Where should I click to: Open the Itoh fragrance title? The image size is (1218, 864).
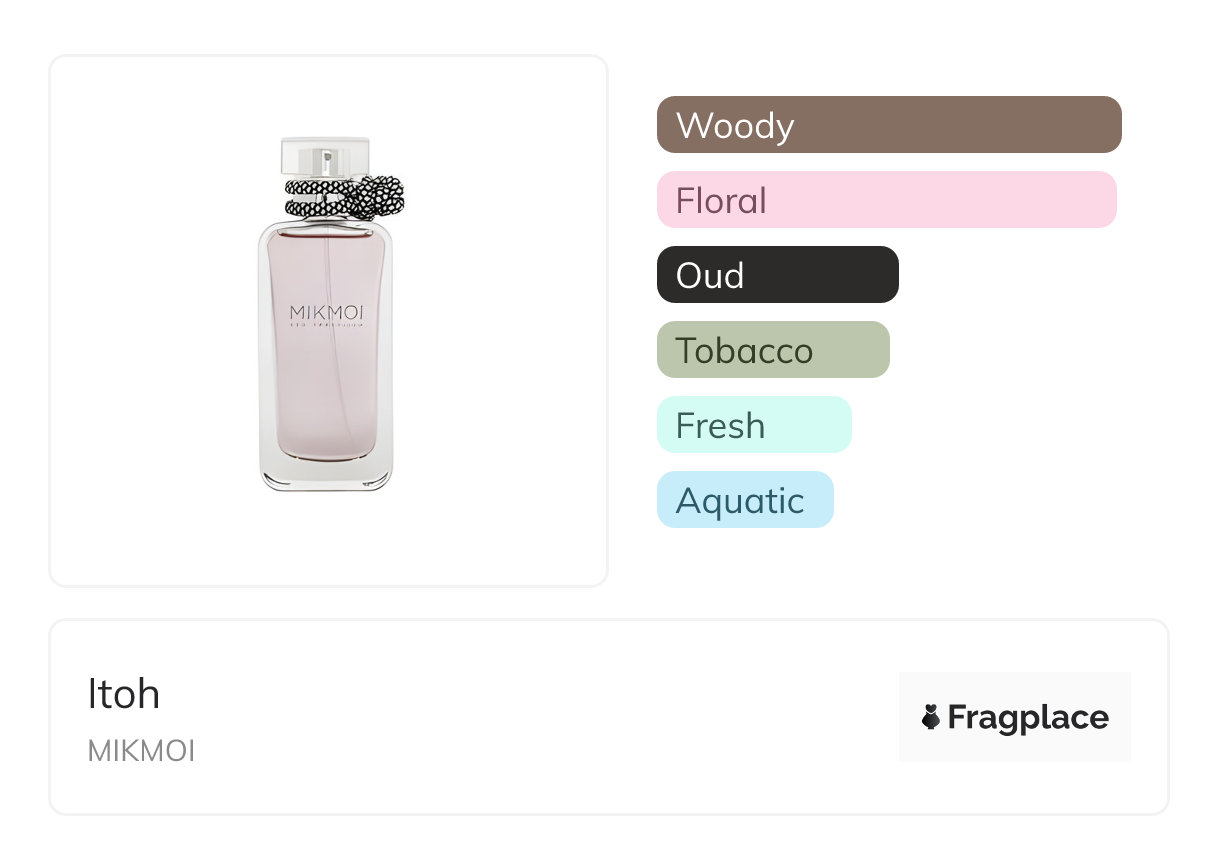pyautogui.click(x=124, y=694)
